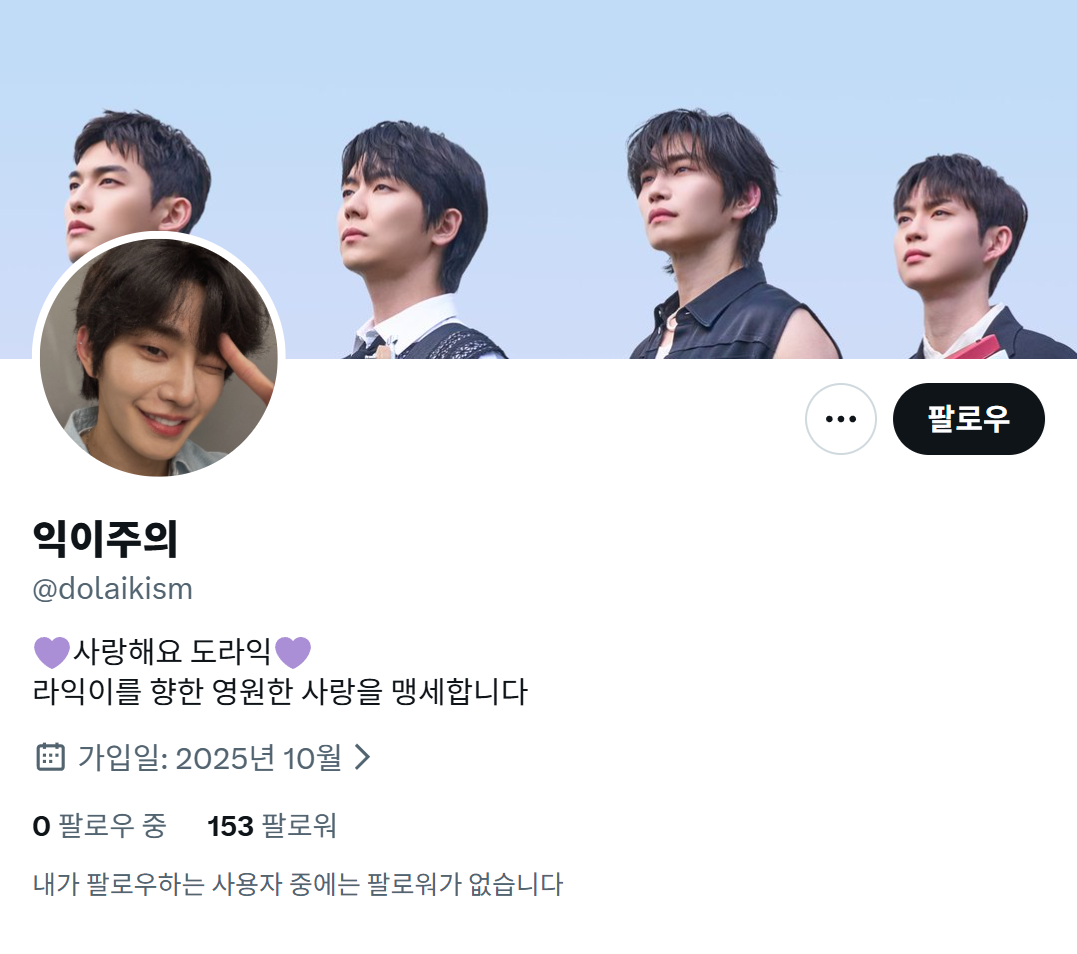
Task: Click banner man wearing white collar vest
Action: click(416, 240)
